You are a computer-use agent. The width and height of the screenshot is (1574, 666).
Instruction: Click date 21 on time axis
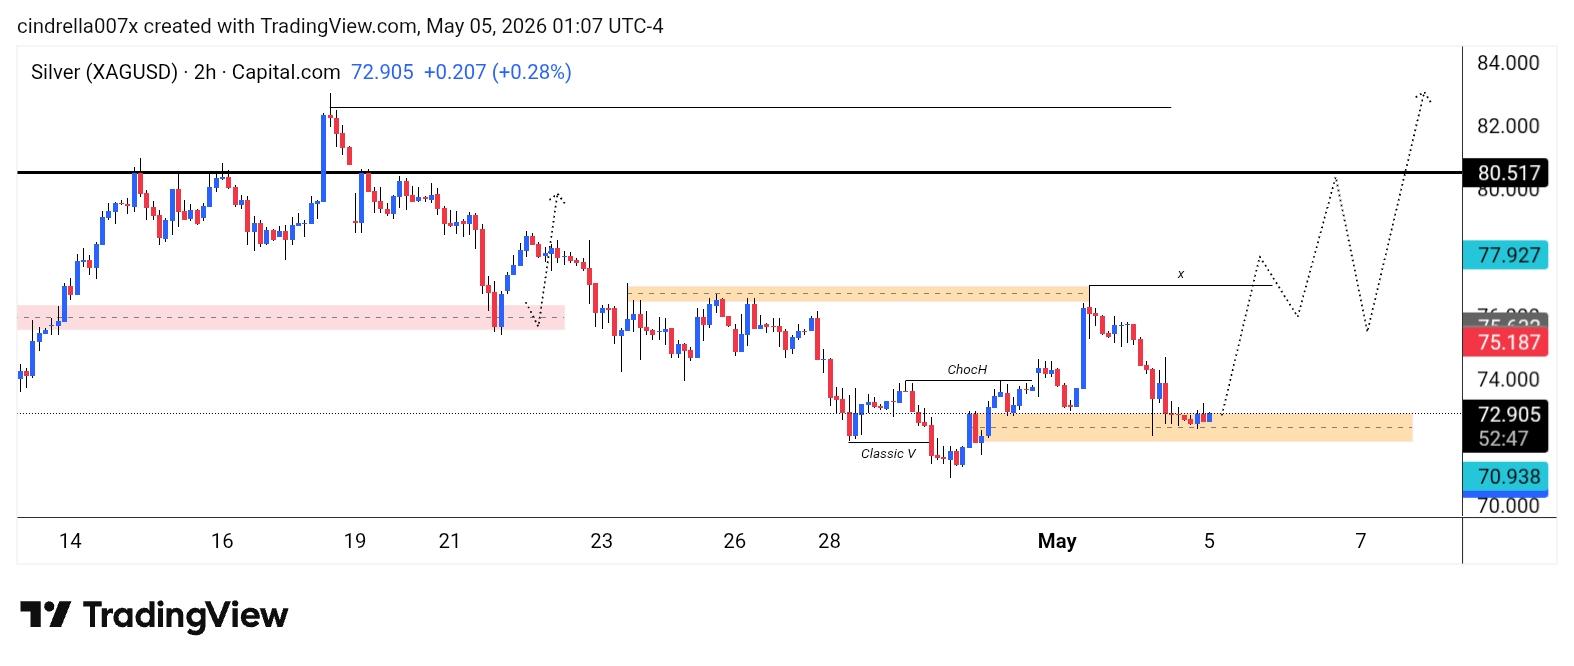click(449, 541)
